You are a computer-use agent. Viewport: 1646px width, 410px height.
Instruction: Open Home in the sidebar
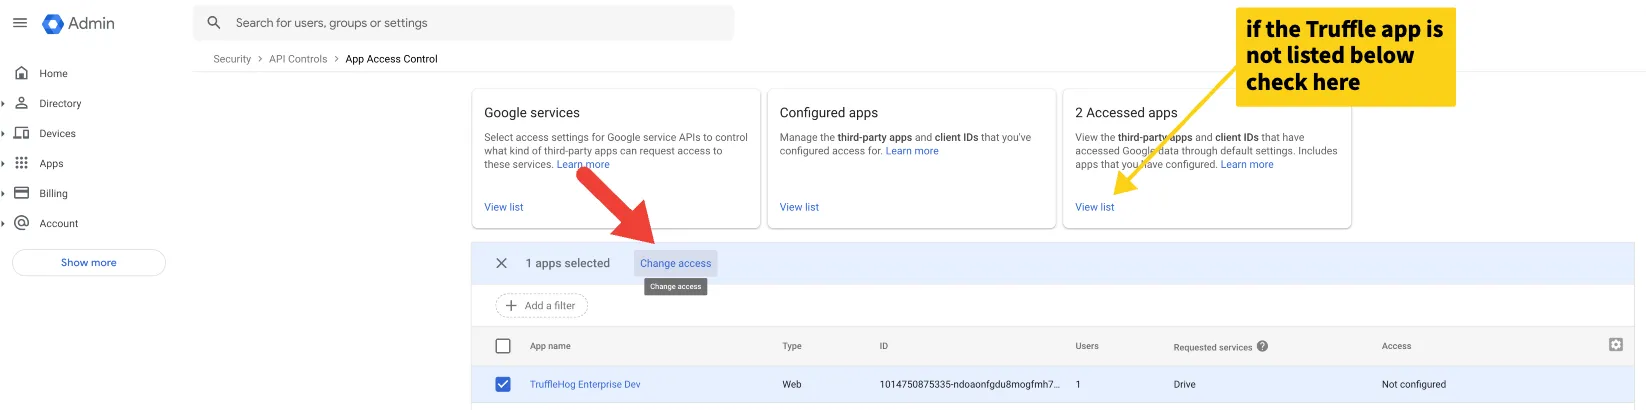tap(53, 73)
